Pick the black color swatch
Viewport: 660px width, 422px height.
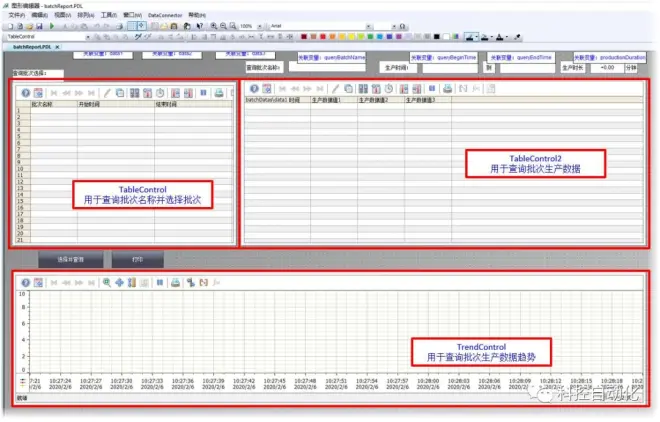tap(437, 37)
